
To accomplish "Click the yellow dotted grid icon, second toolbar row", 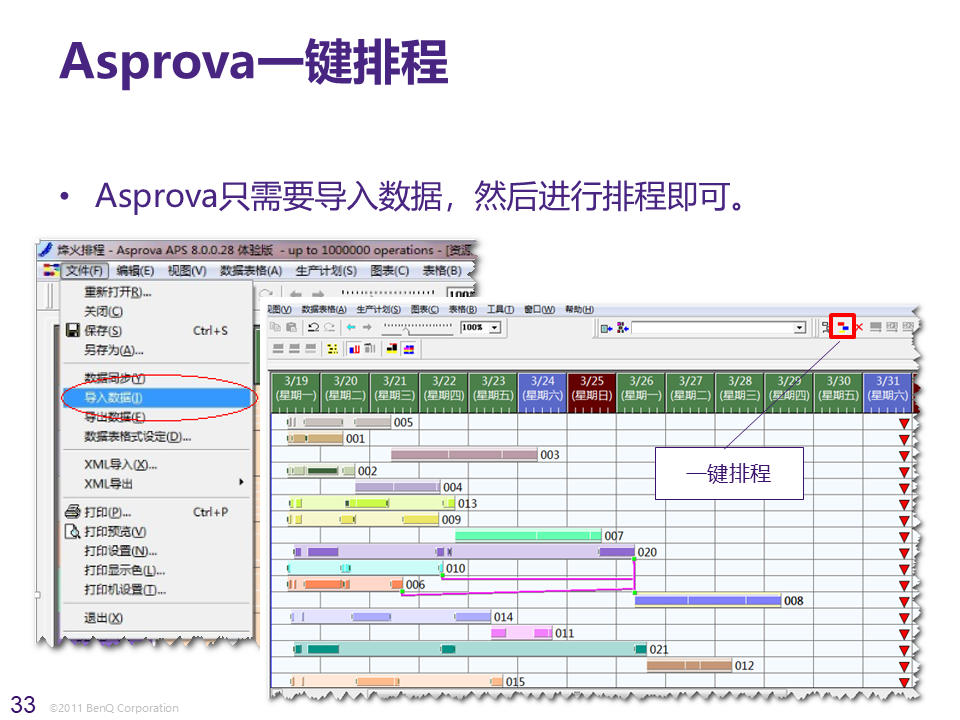I will coord(332,349).
